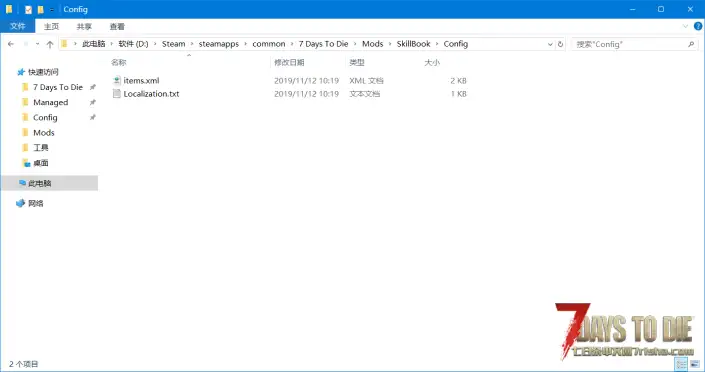Viewport: 705px width, 372px height.
Task: Click the XML 文档 type cell
Action: pyautogui.click(x=366, y=81)
